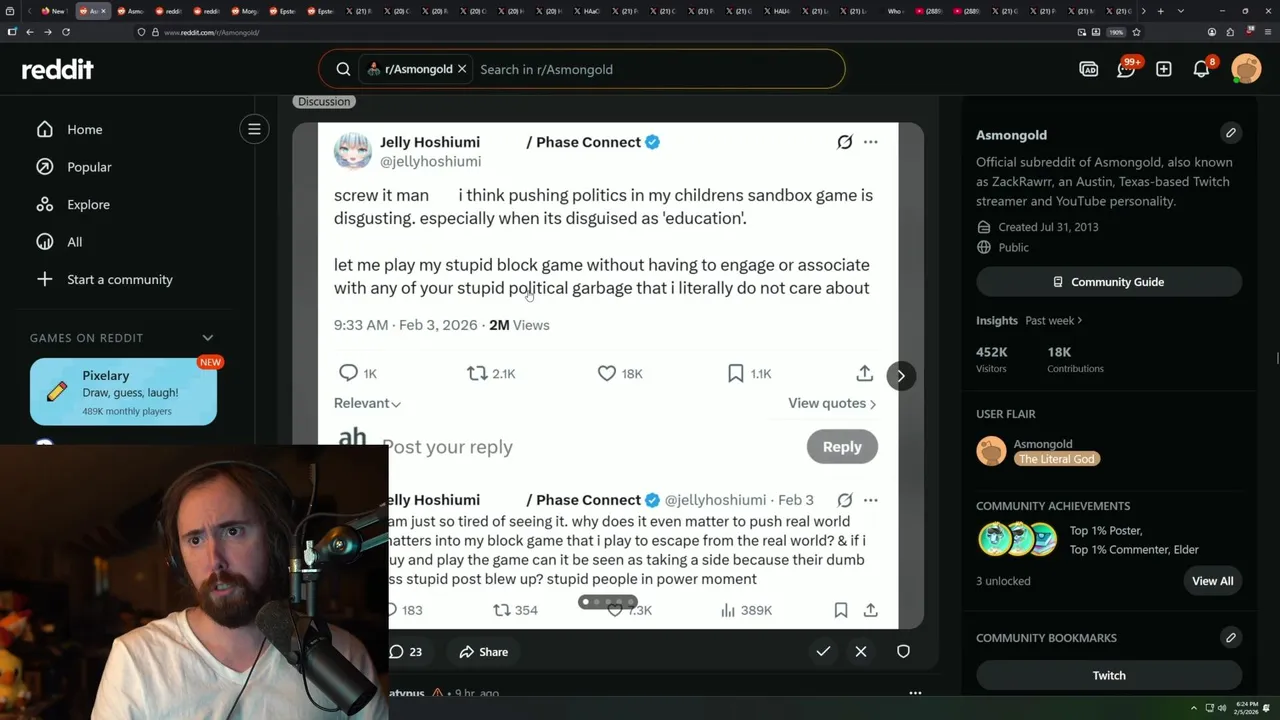Click the views chart icon showing 389K

point(728,610)
